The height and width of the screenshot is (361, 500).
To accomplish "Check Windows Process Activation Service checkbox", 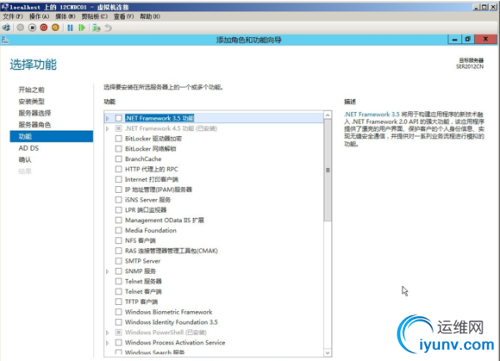I will point(118,342).
